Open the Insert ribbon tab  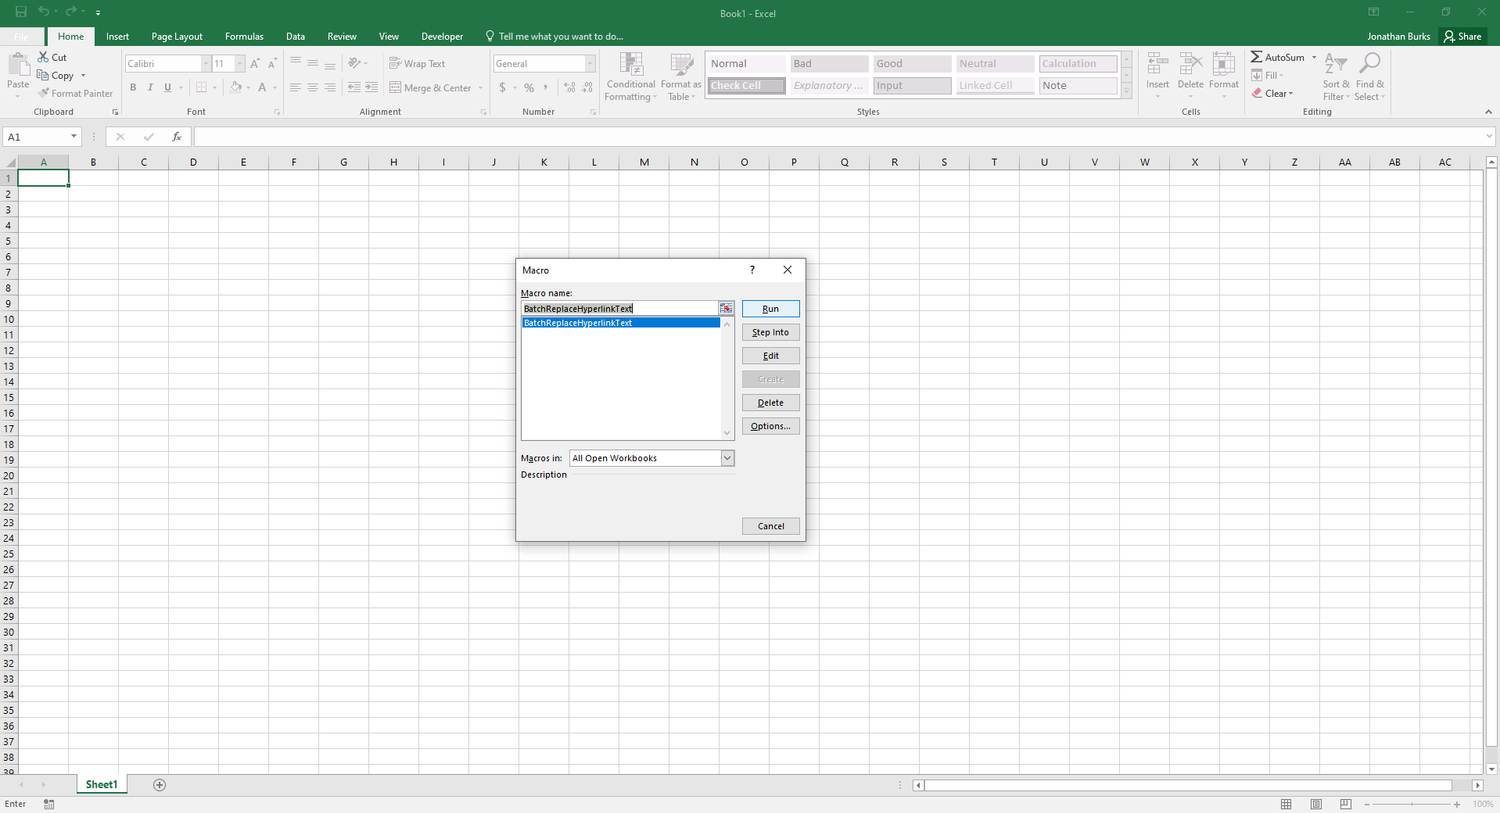tap(117, 36)
